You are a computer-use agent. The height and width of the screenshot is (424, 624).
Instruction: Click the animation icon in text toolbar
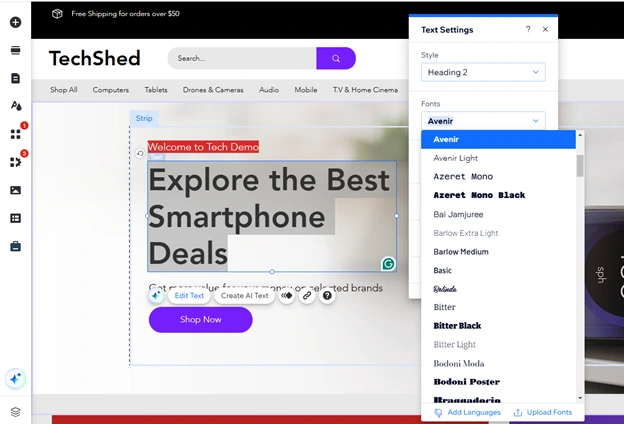[287, 296]
